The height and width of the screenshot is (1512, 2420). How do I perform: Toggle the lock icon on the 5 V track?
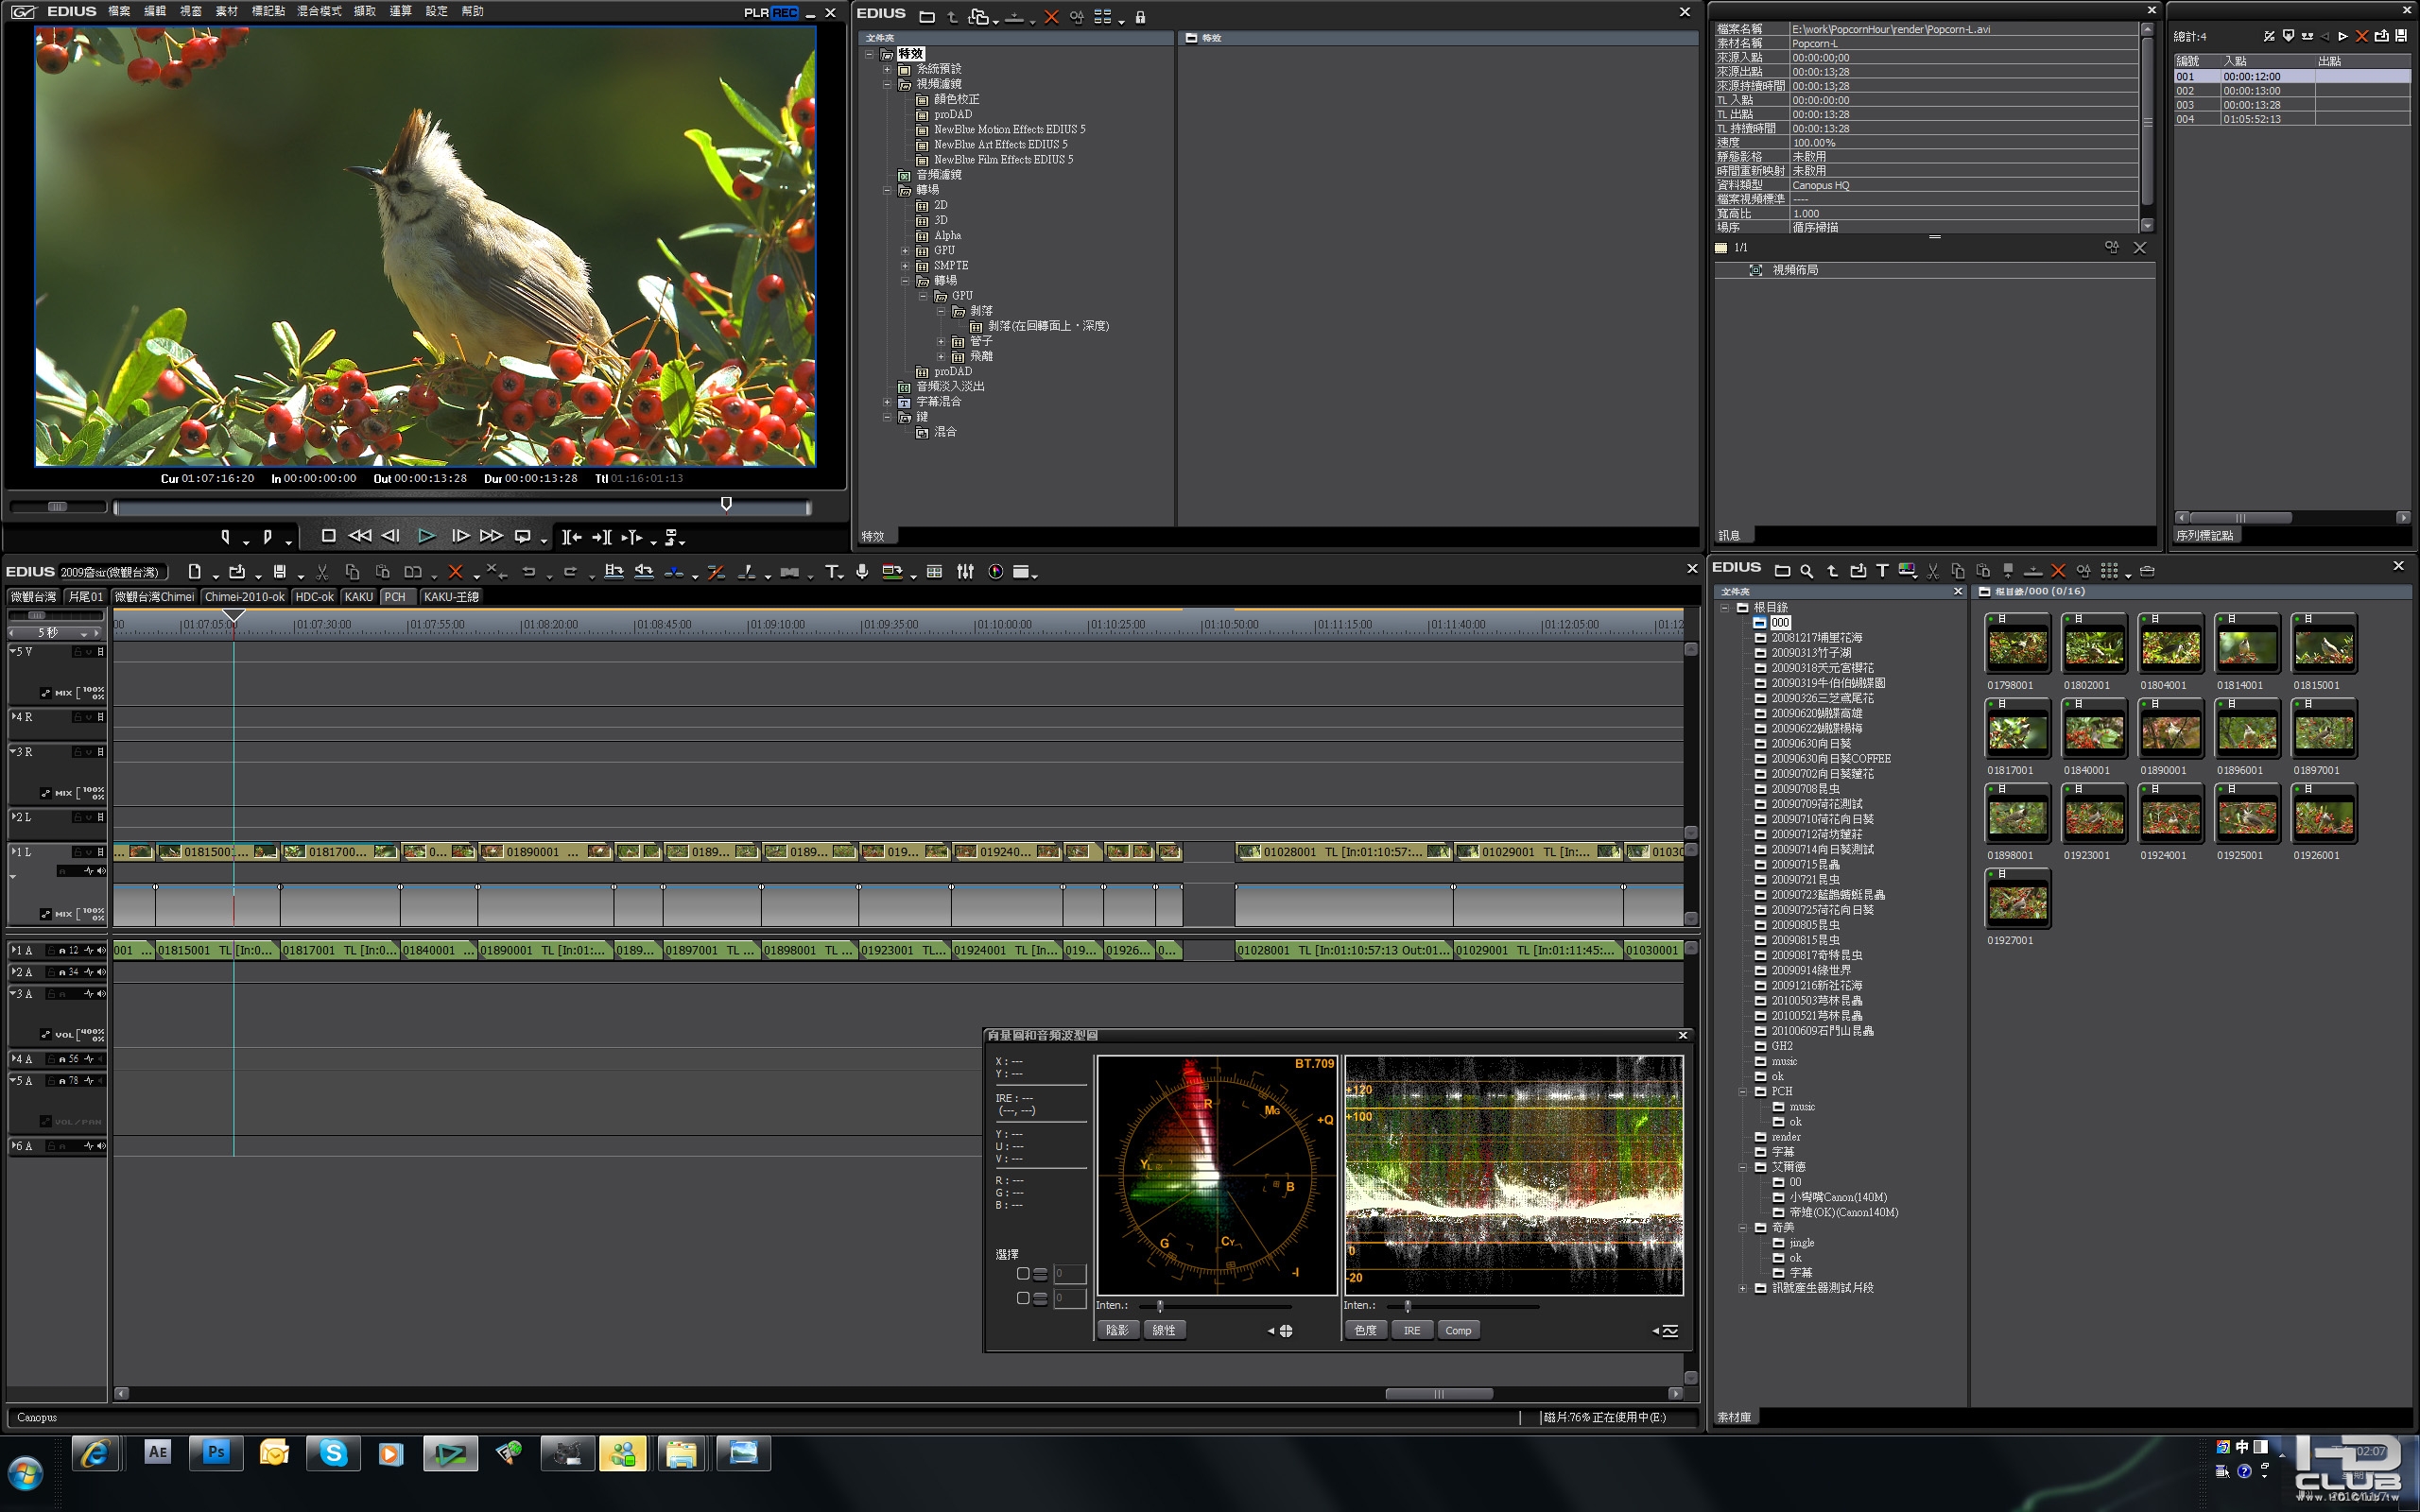[x=77, y=652]
